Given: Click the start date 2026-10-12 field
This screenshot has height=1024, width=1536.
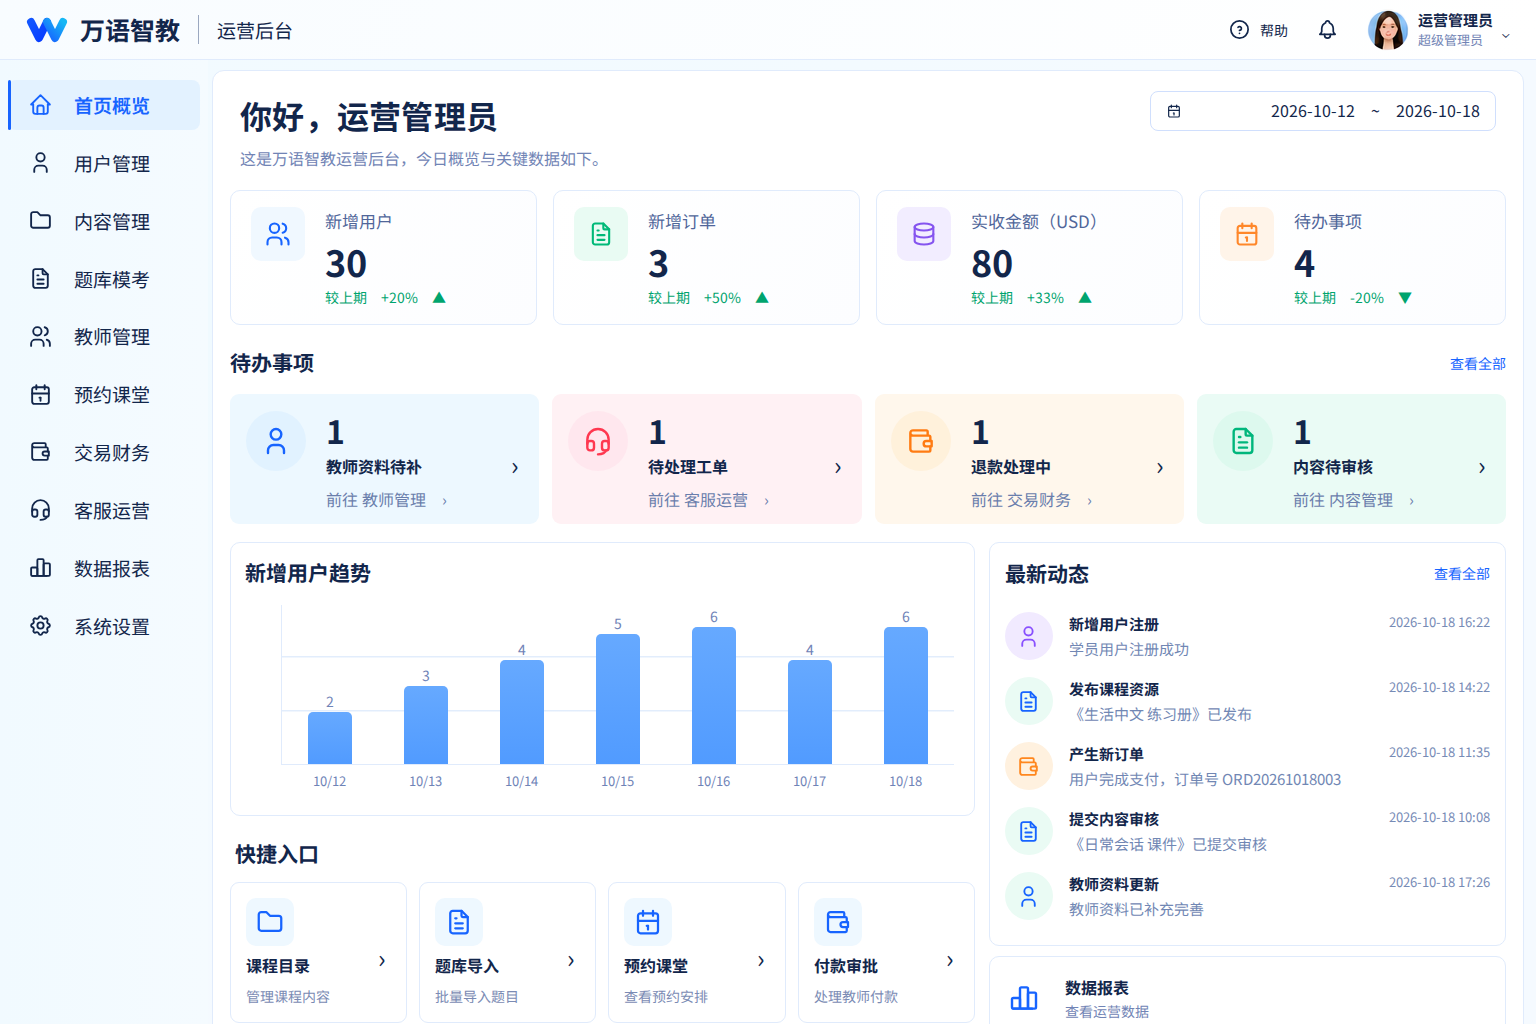Looking at the screenshot, I should [1313, 111].
